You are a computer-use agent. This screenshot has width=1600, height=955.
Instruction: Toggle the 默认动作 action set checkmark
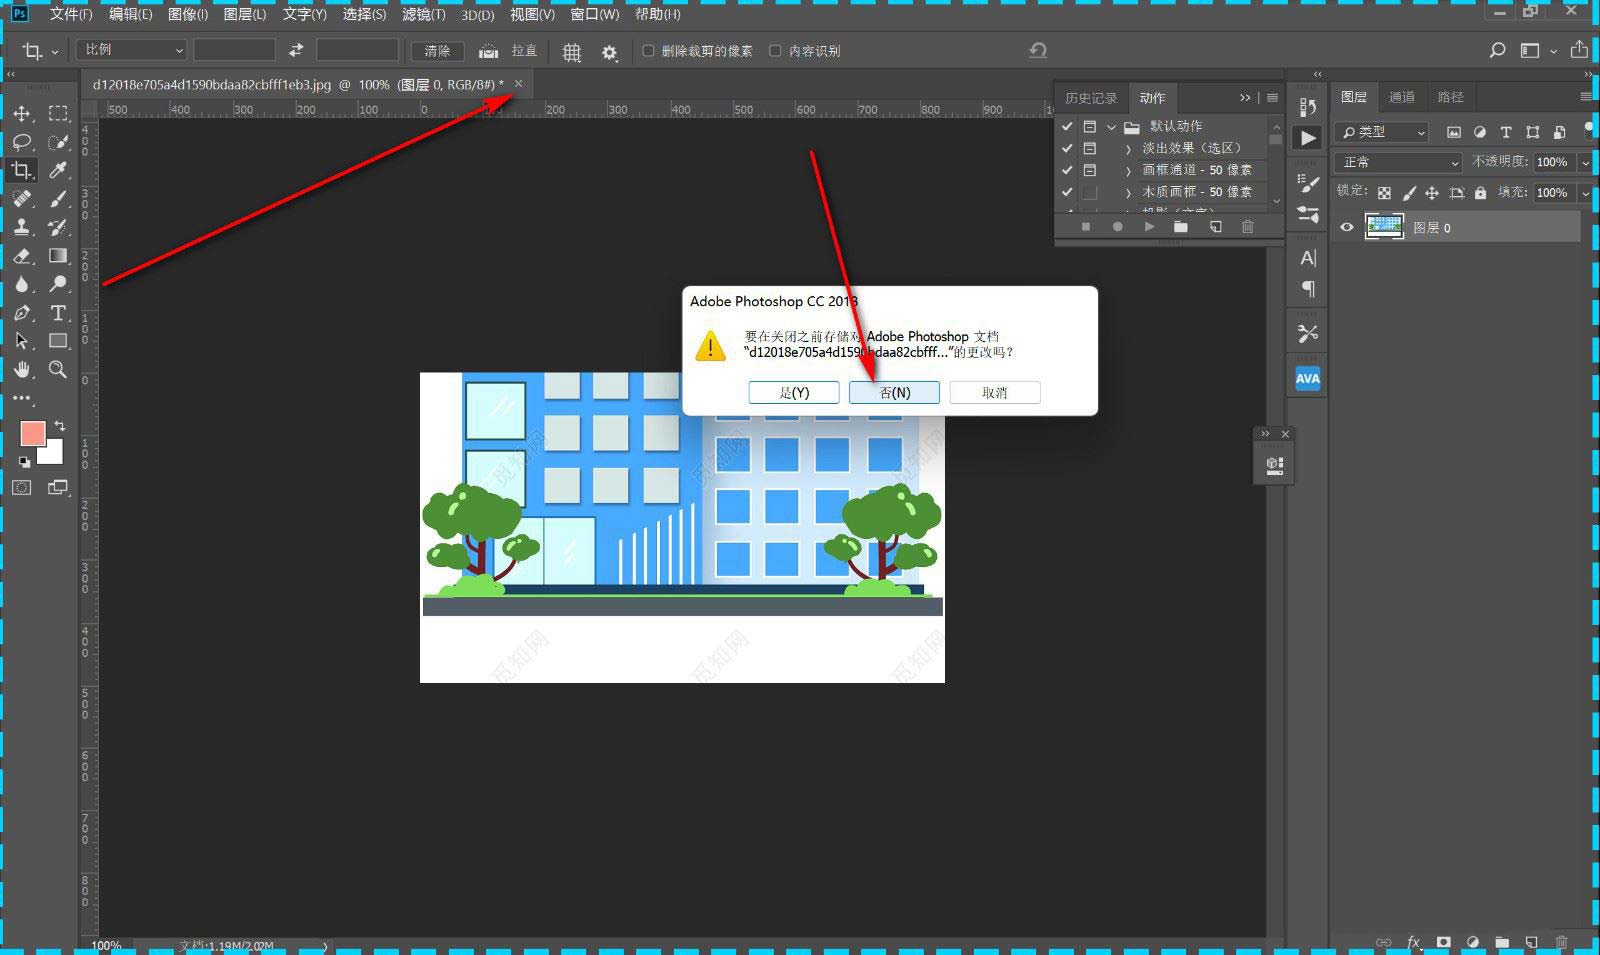[1067, 126]
